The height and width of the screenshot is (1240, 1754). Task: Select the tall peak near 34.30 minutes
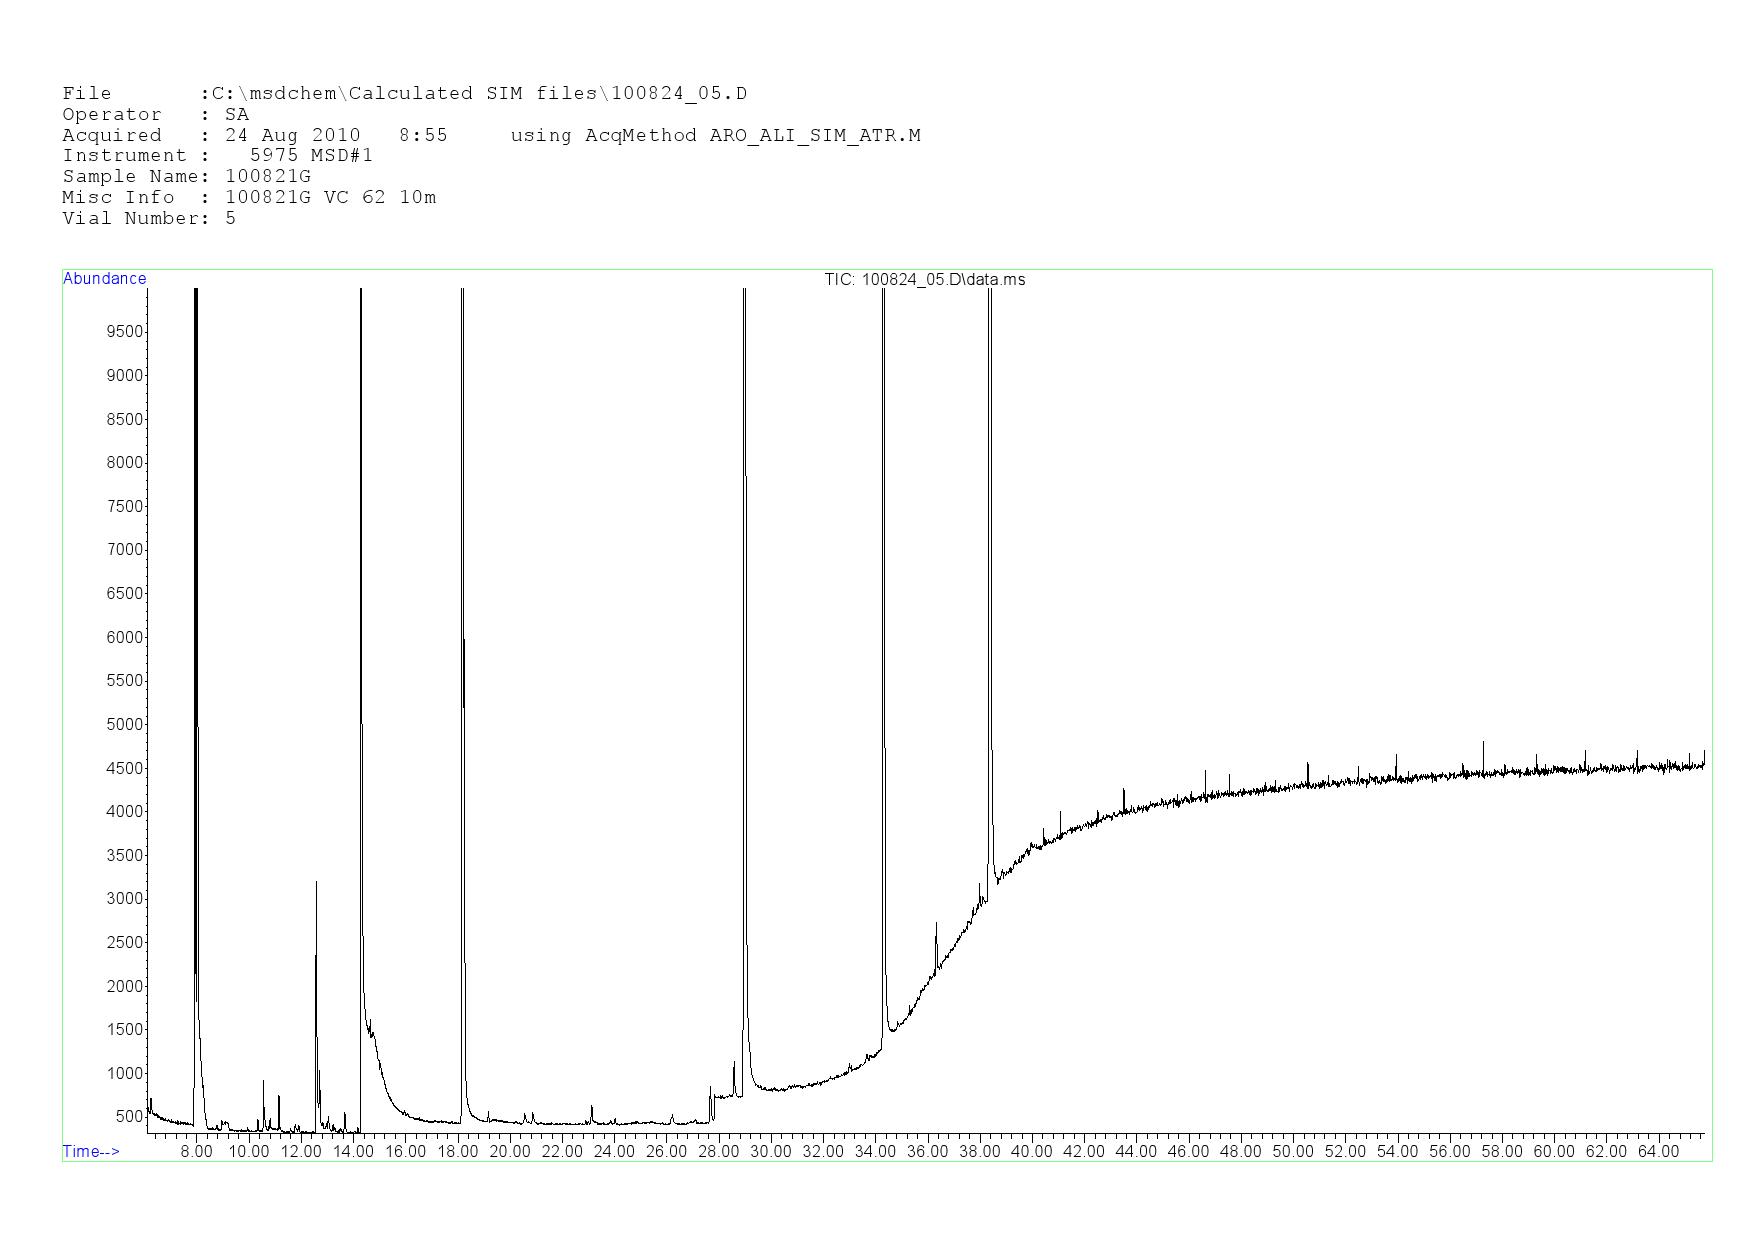[x=884, y=600]
